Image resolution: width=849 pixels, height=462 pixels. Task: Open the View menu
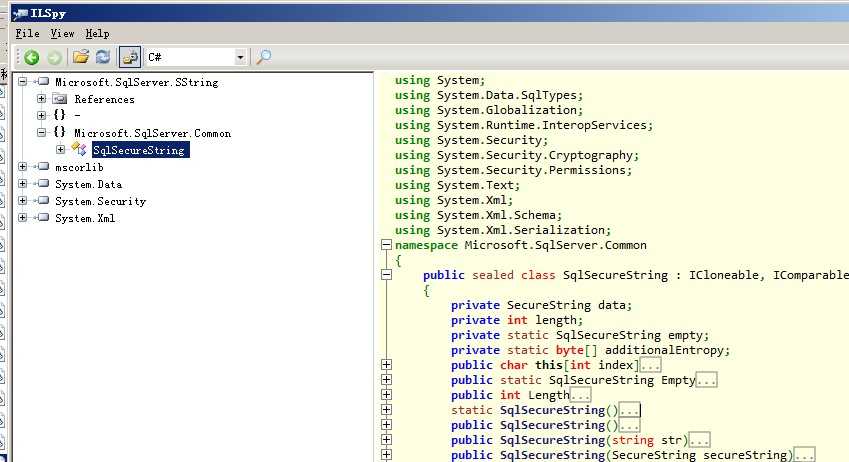point(62,34)
